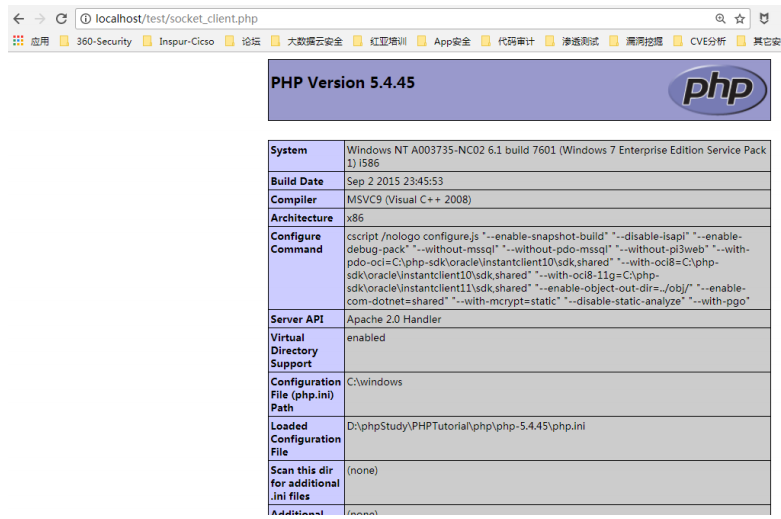Viewport: 781px width, 519px height.
Task: Select the cscript /nologo configure.js command text
Action: point(548,268)
